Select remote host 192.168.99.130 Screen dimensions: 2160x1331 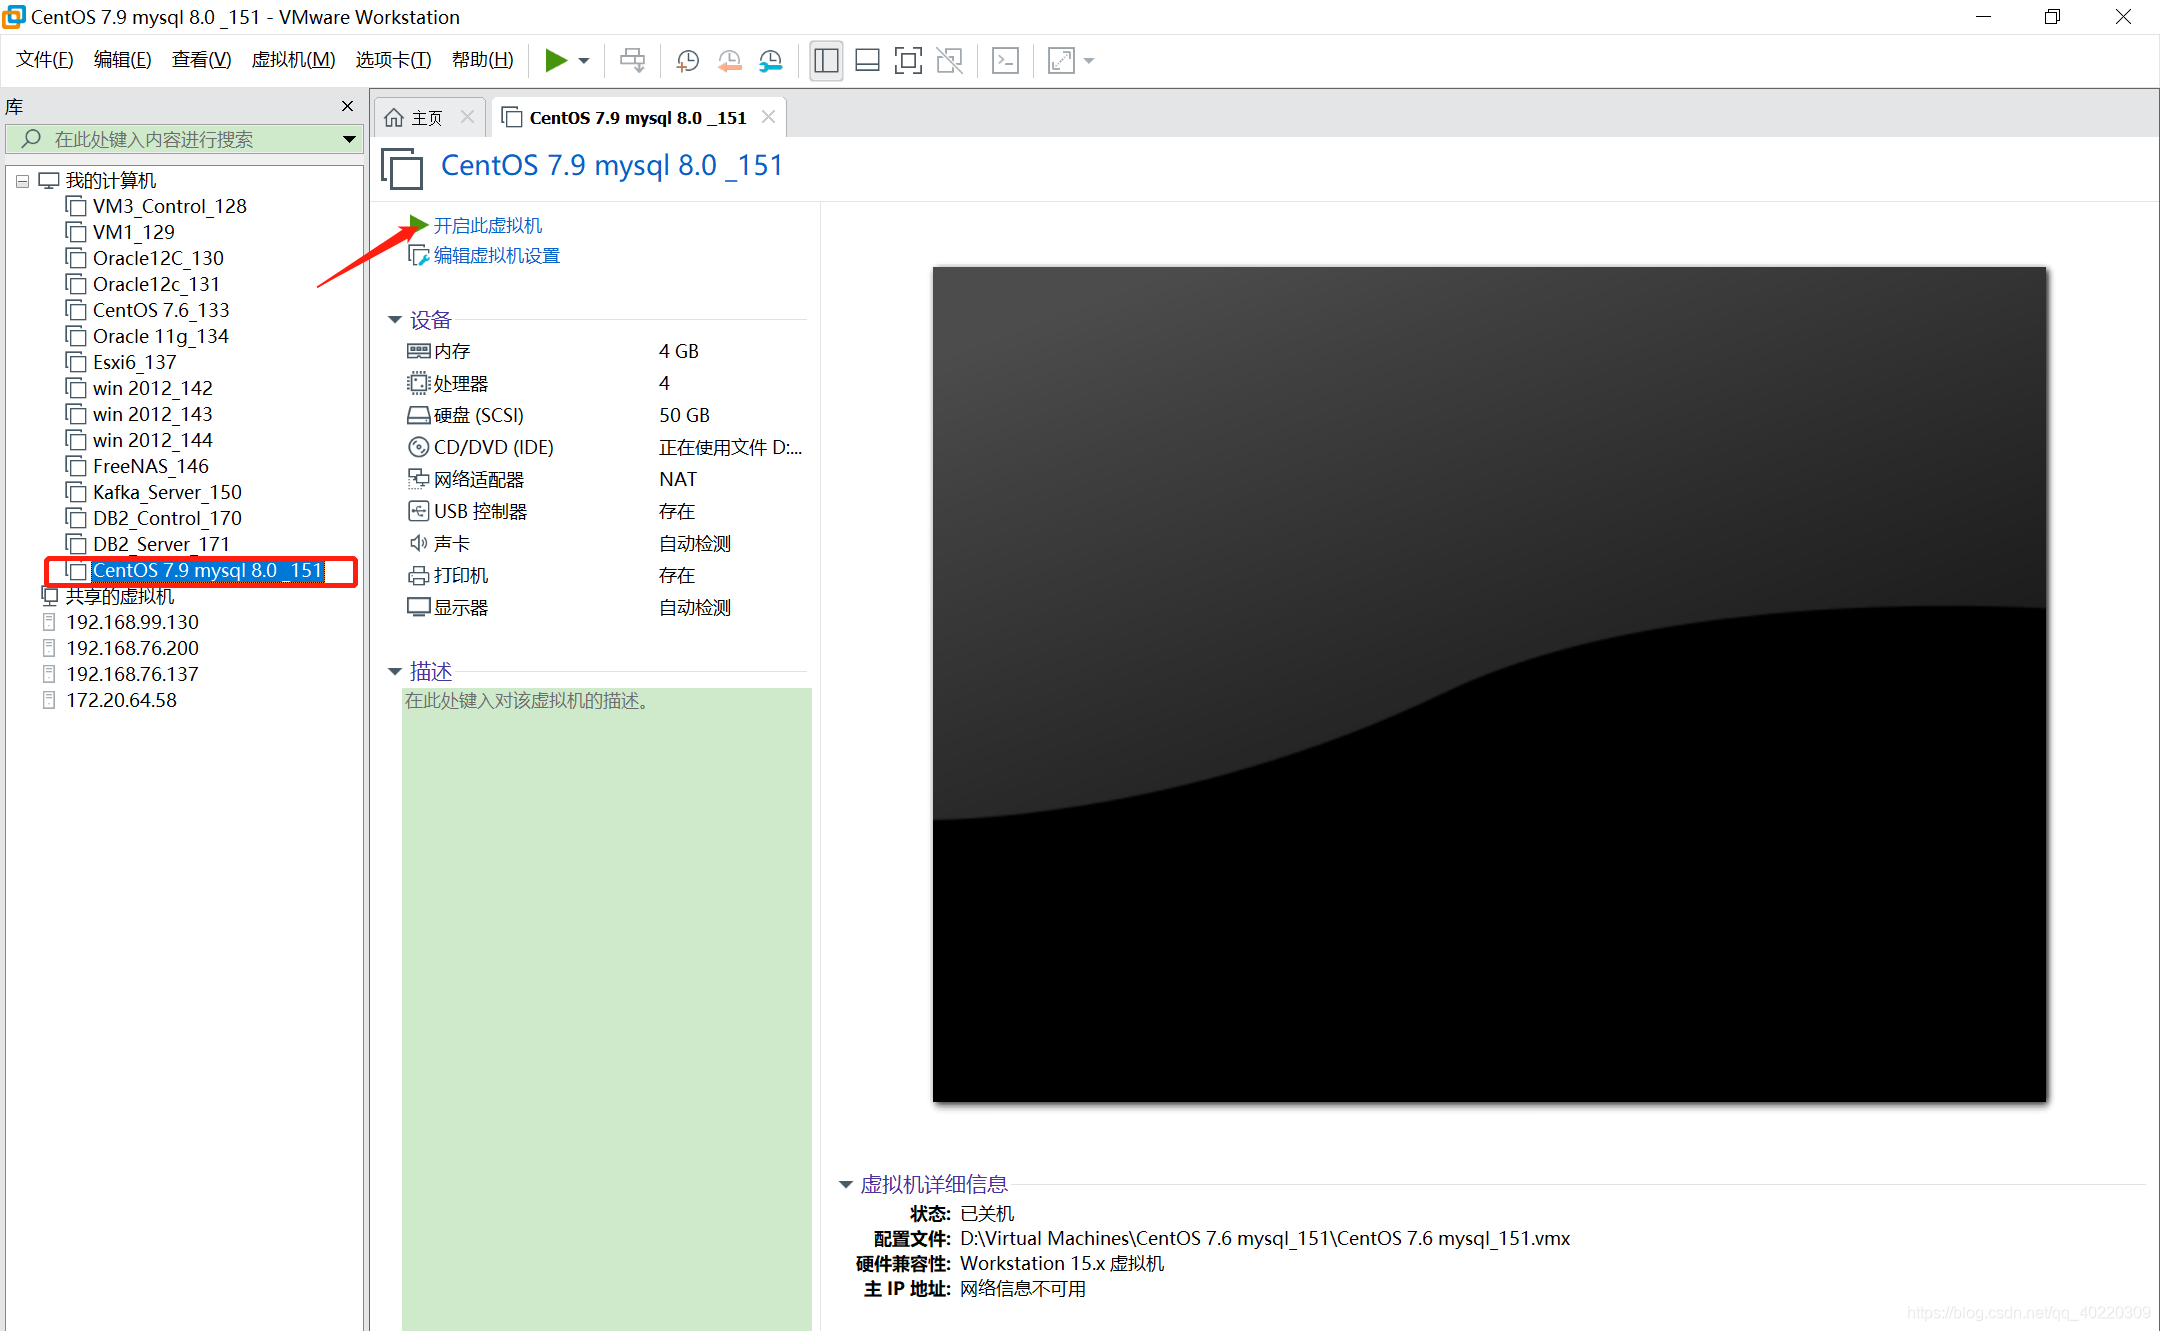(132, 622)
